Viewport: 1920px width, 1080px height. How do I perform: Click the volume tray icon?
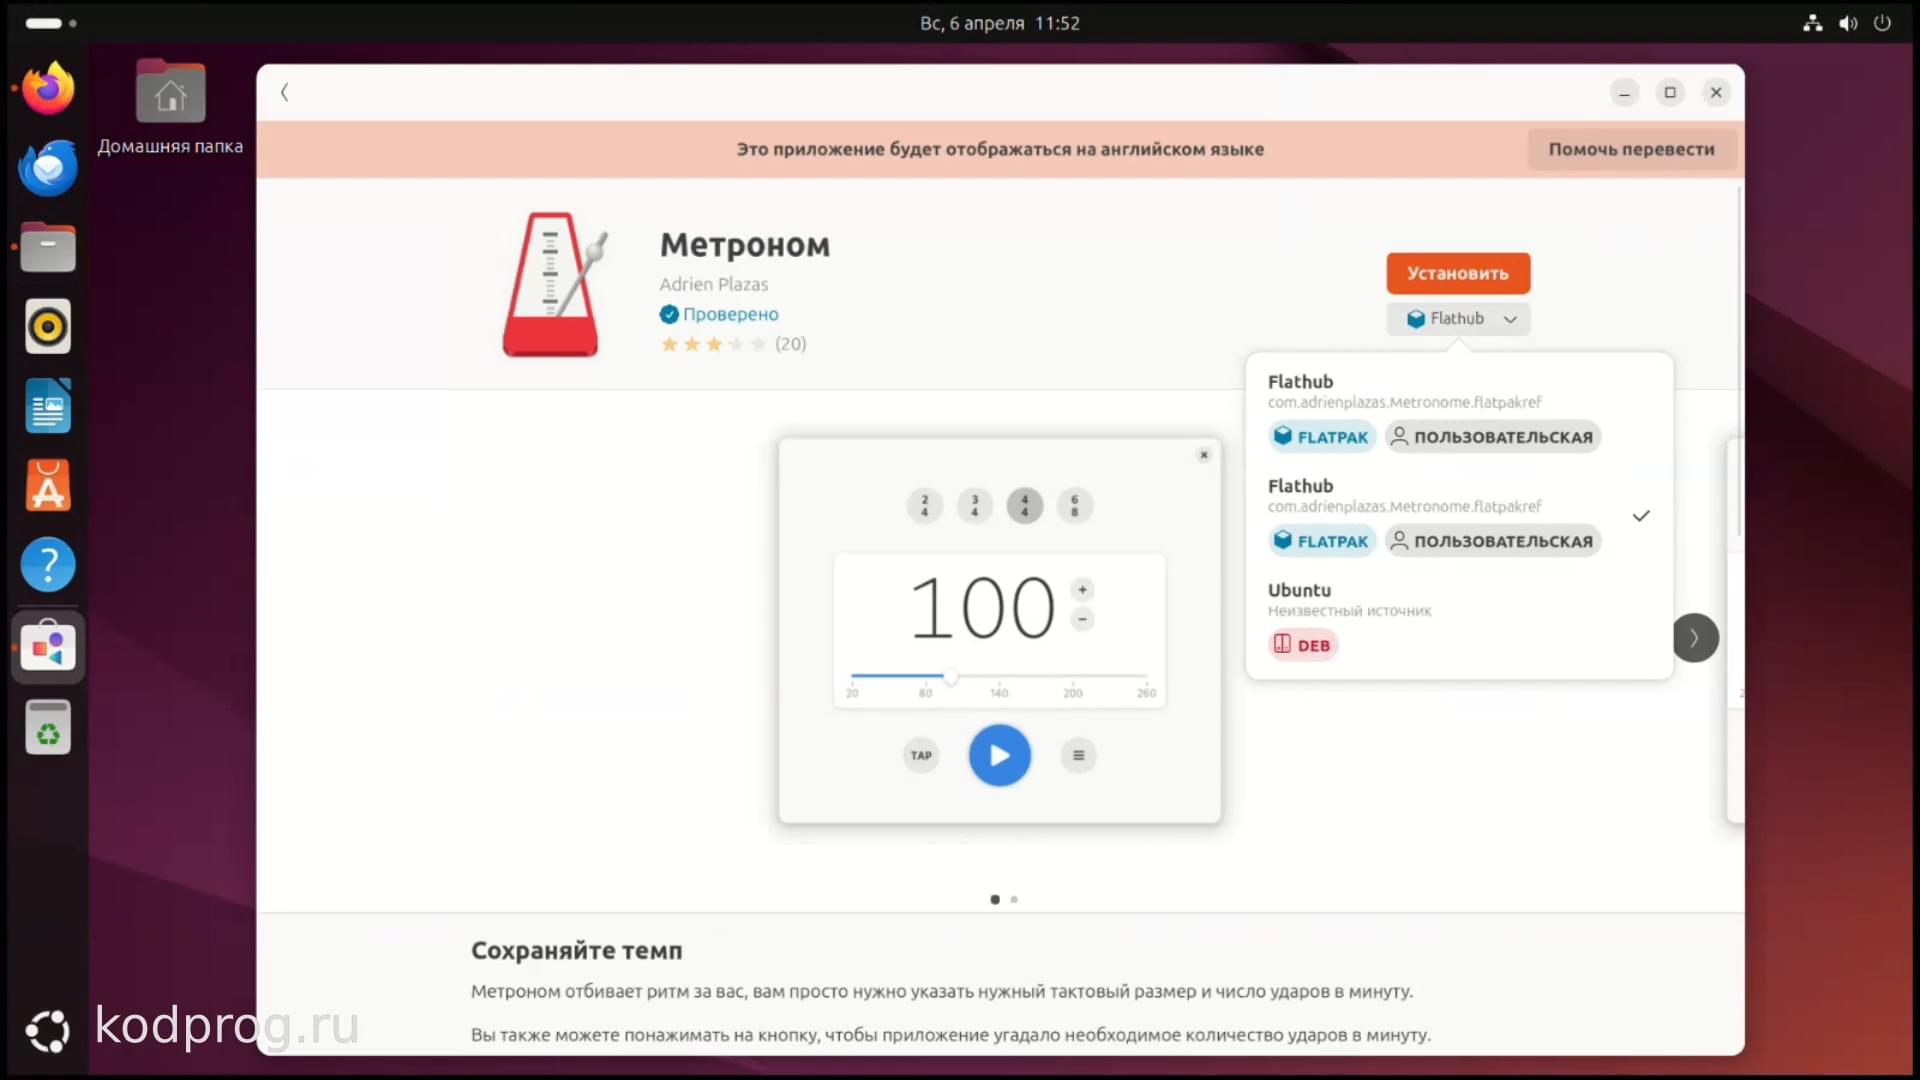pyautogui.click(x=1847, y=23)
